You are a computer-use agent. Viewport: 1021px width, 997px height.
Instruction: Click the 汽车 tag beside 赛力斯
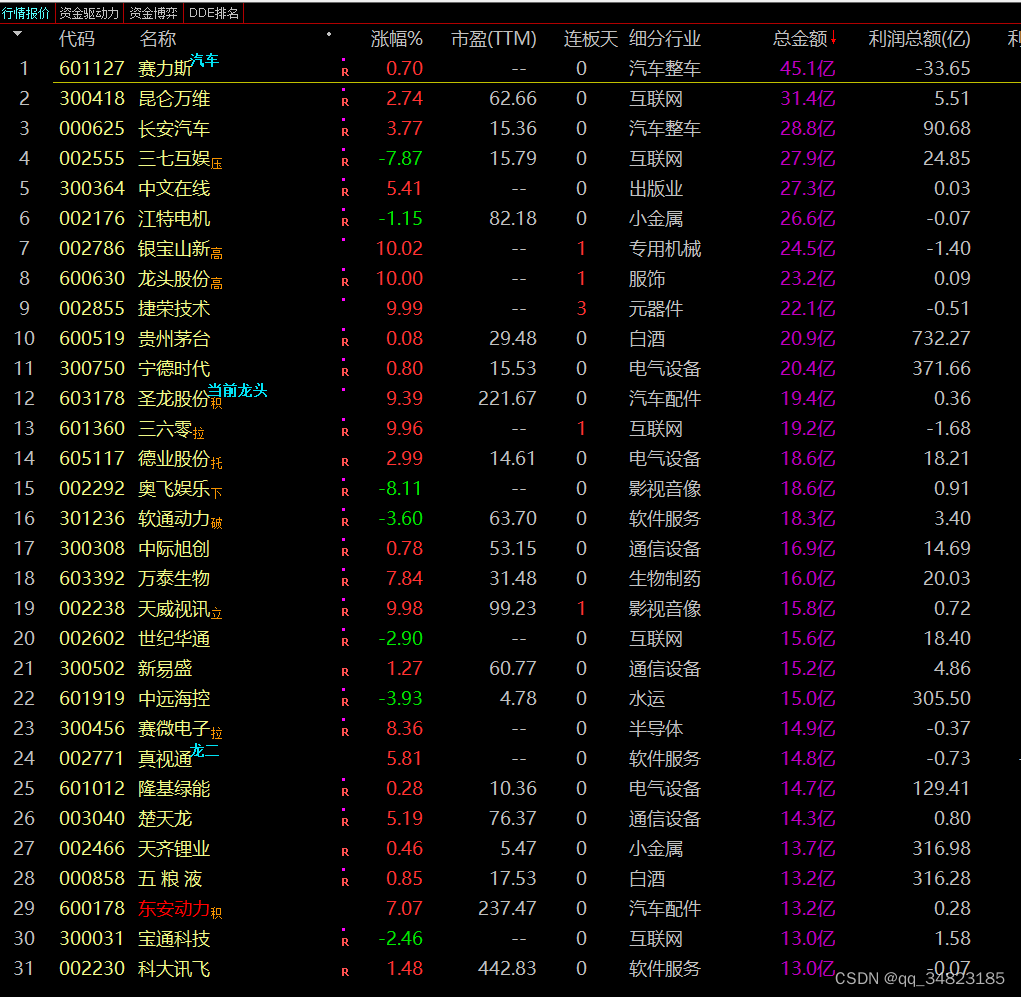point(204,60)
